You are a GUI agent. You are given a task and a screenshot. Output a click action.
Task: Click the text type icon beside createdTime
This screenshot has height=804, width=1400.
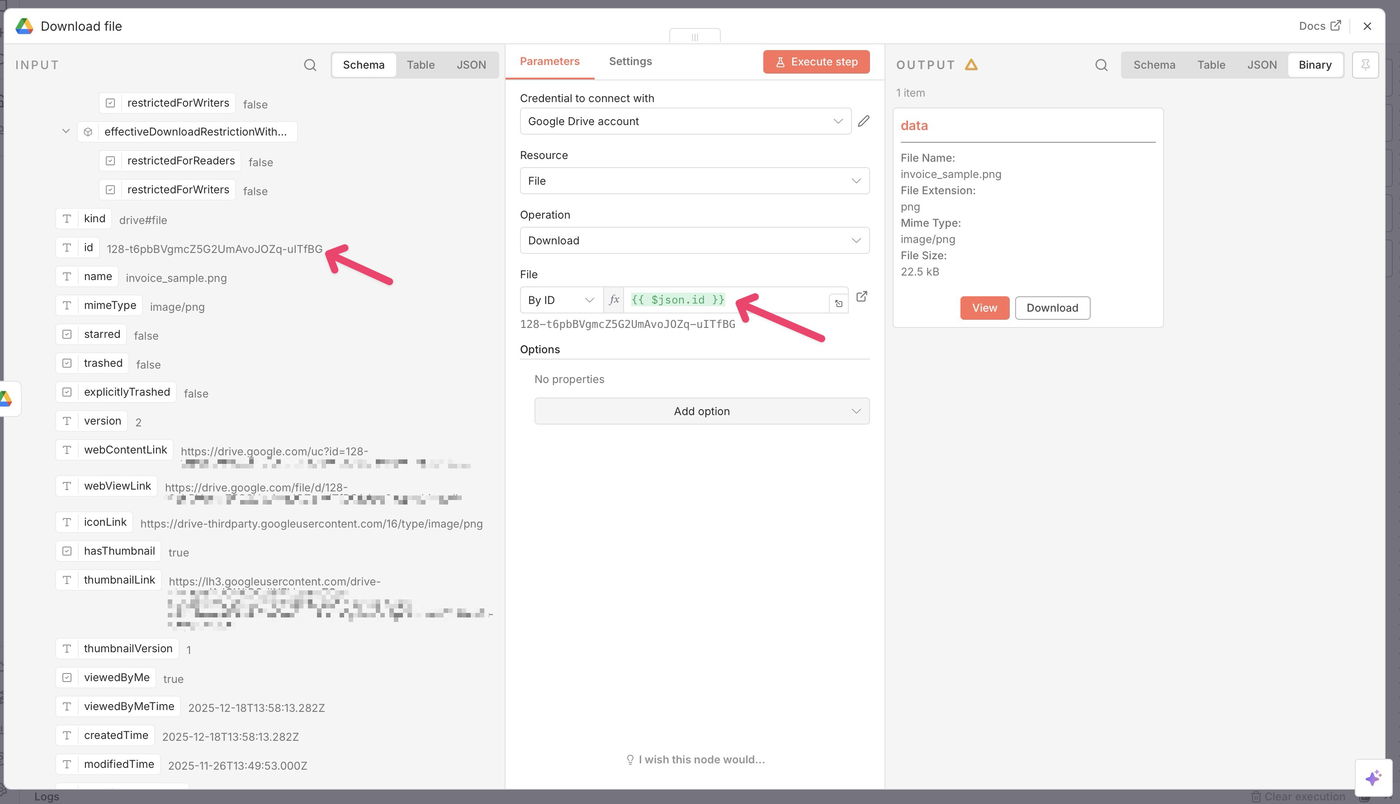67,736
